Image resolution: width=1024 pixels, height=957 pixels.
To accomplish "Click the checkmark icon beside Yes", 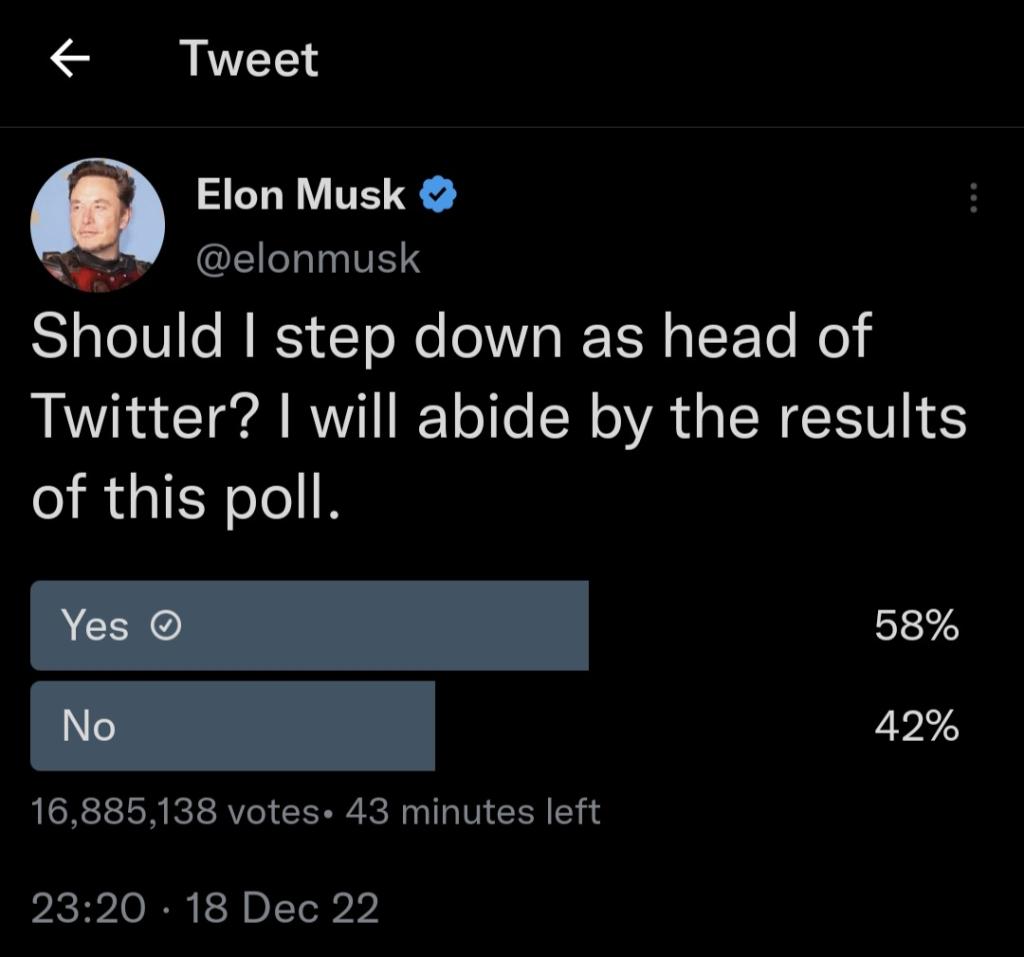I will [164, 627].
